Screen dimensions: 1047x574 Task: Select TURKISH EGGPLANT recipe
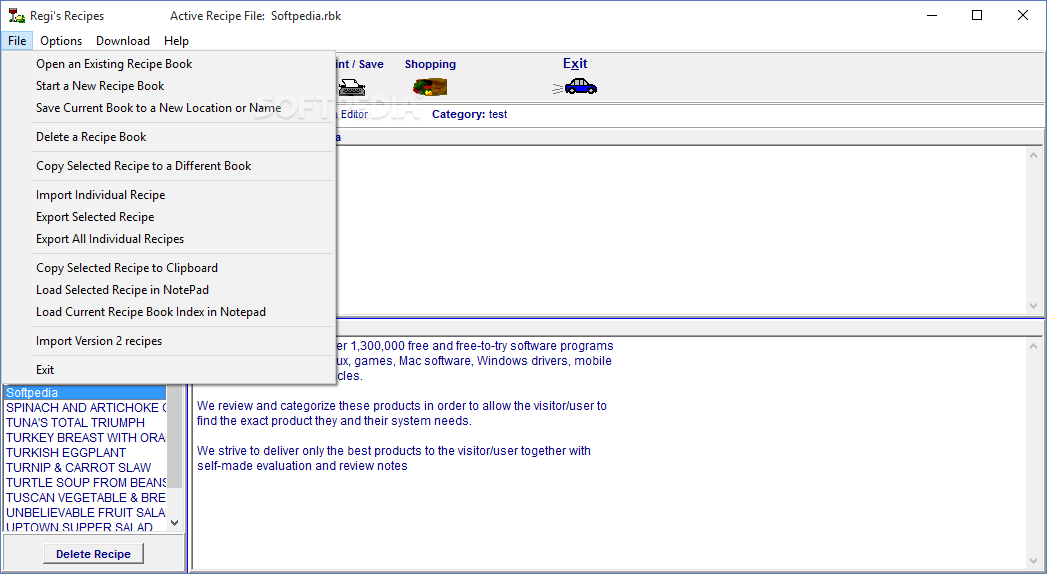(85, 453)
